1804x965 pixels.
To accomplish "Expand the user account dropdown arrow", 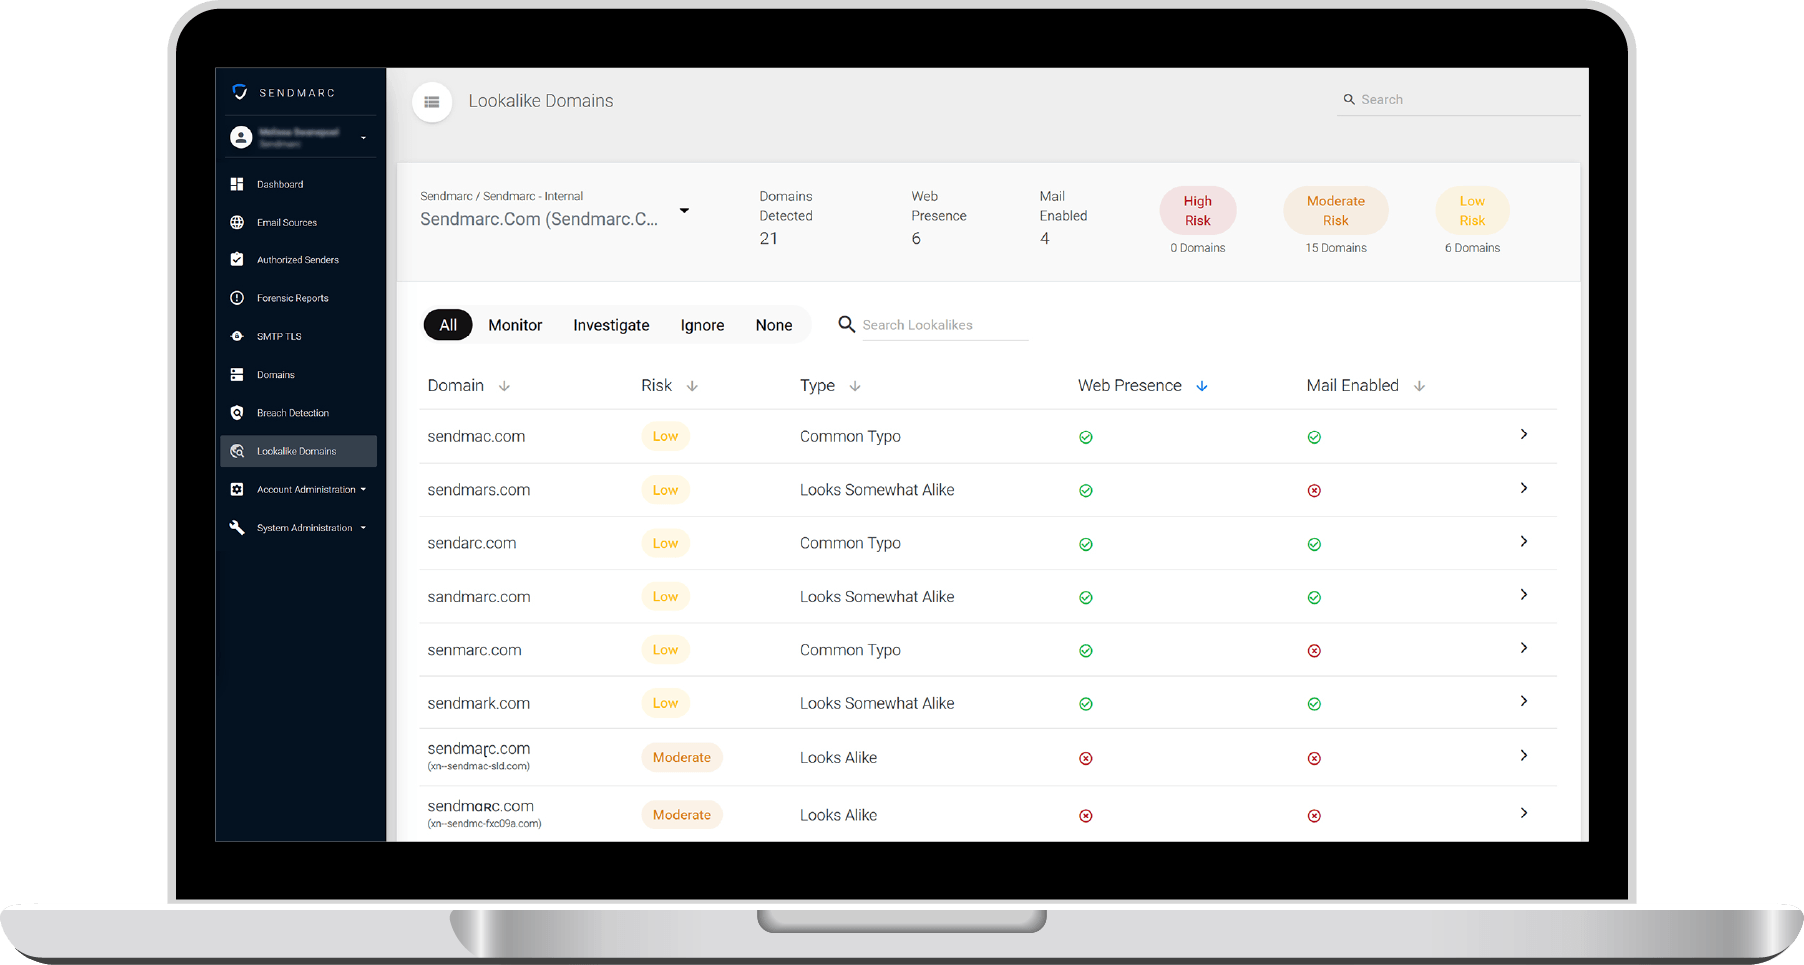I will pos(363,138).
